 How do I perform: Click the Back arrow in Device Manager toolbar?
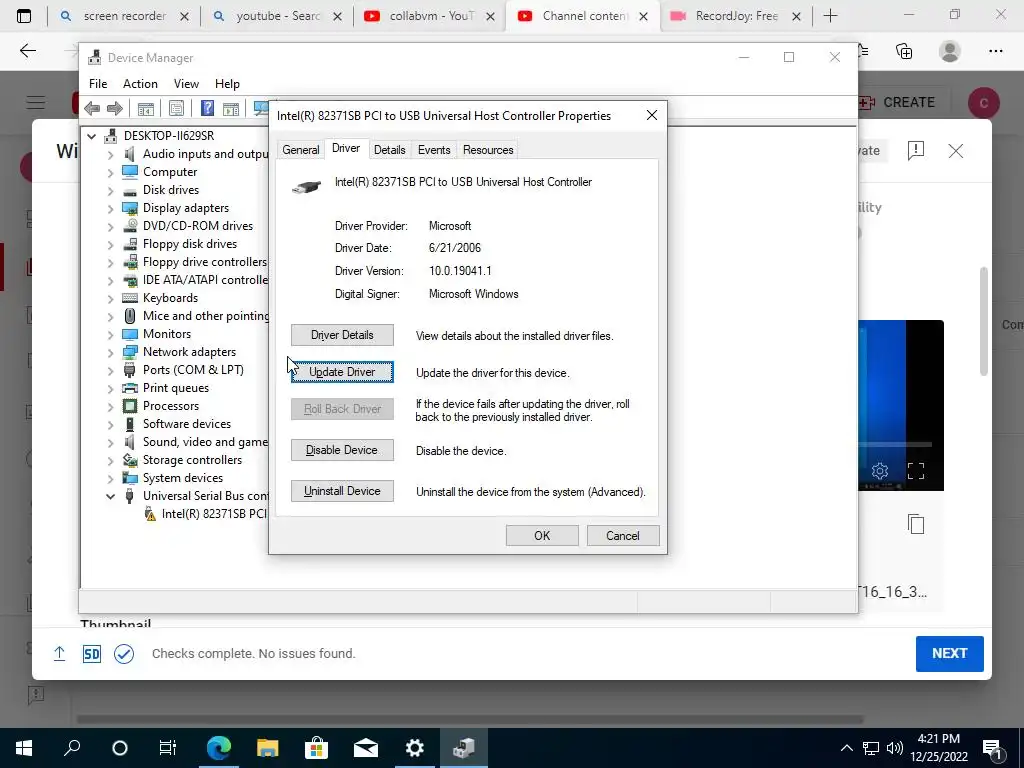(x=92, y=108)
